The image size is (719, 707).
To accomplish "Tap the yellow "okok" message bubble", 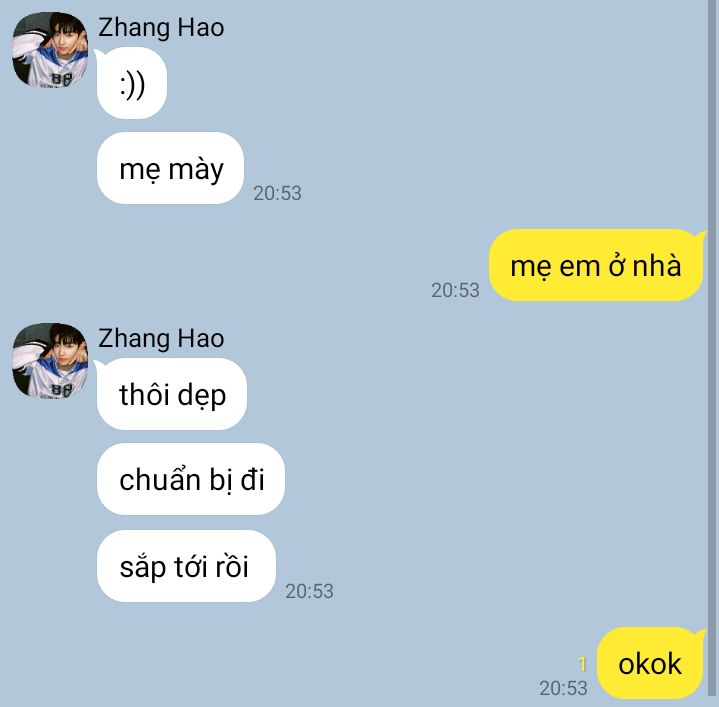I will [649, 663].
